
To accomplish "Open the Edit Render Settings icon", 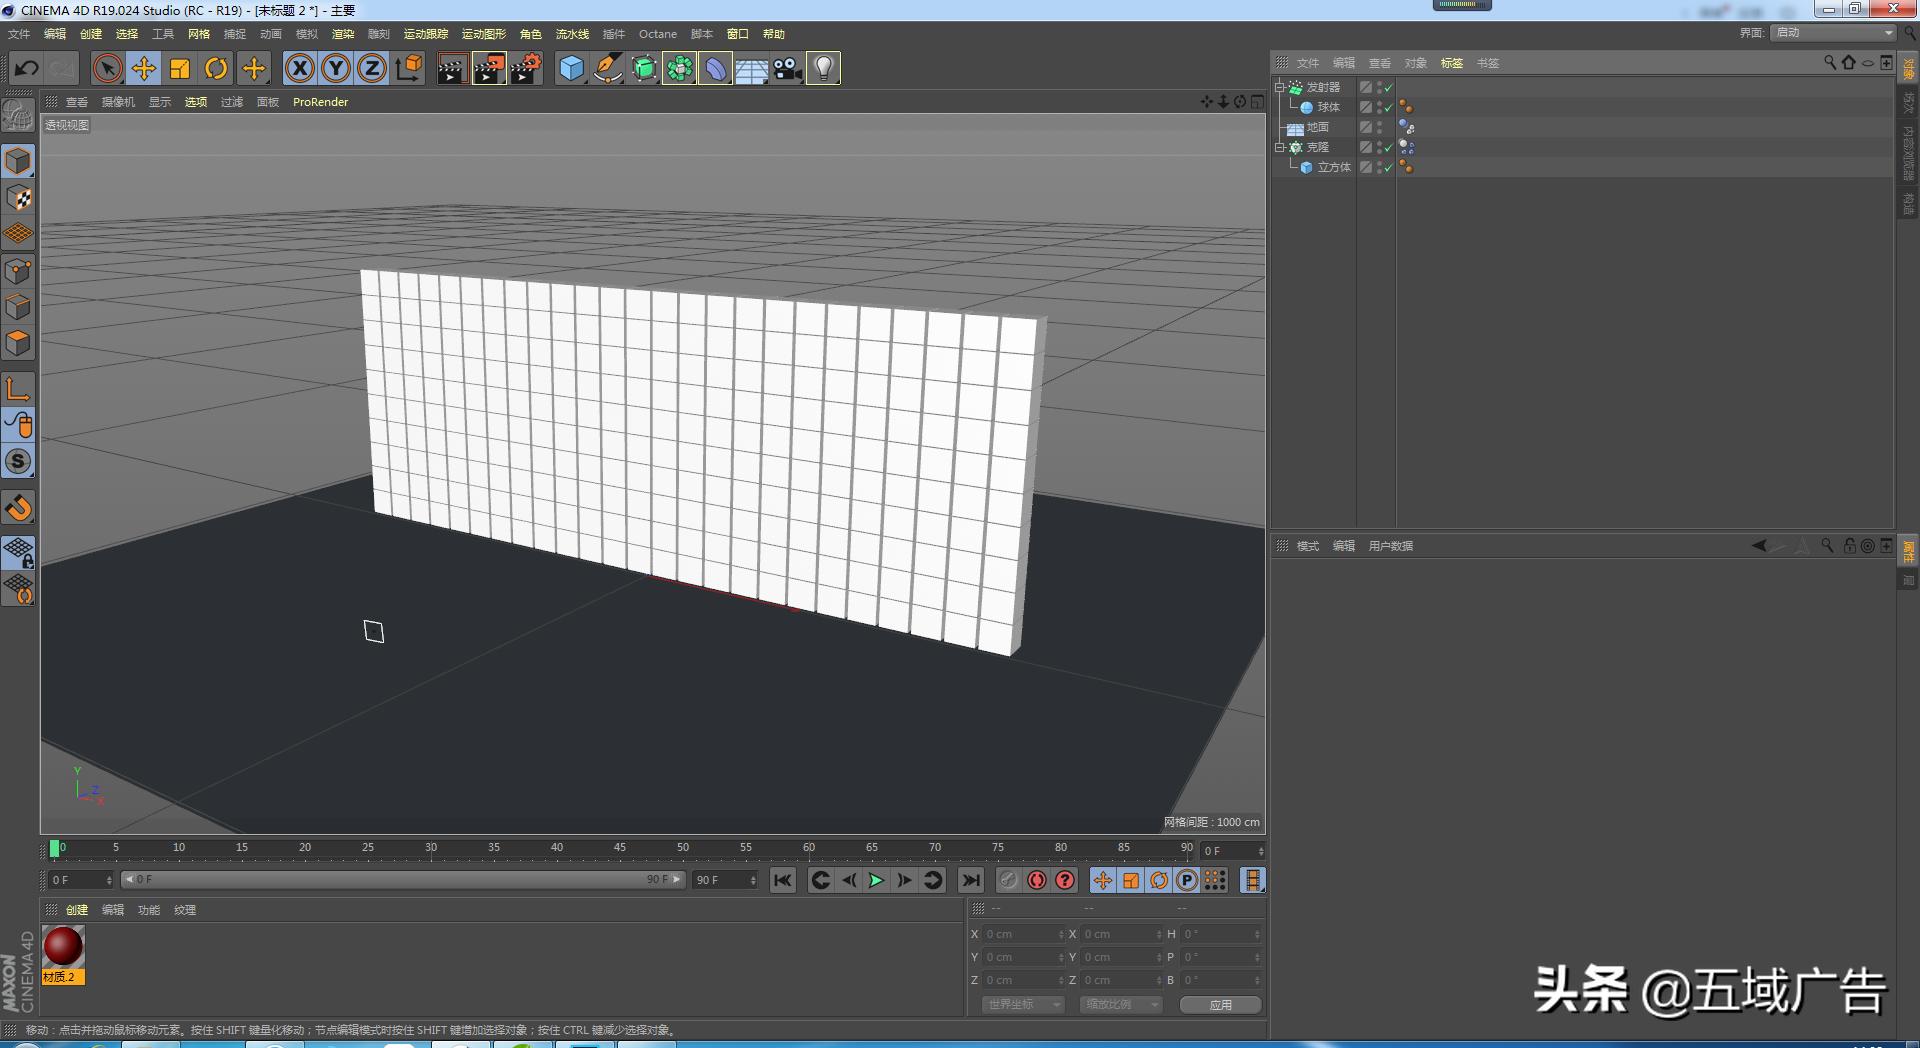I will coord(526,68).
